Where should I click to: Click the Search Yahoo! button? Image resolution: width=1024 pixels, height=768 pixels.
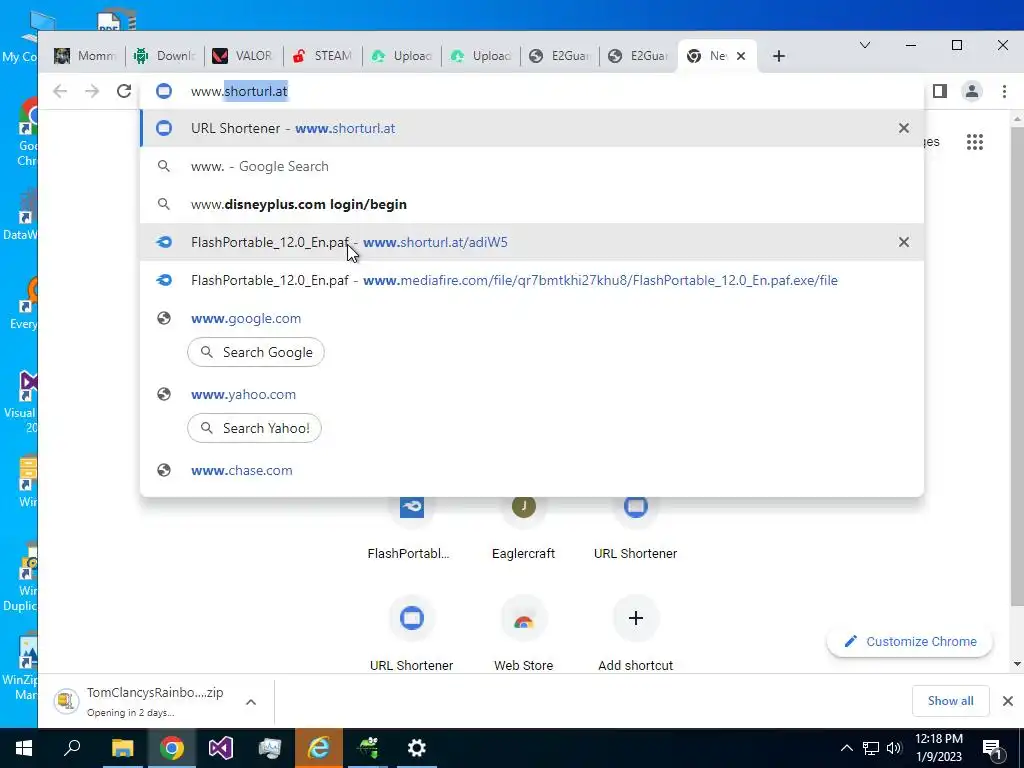coord(255,428)
